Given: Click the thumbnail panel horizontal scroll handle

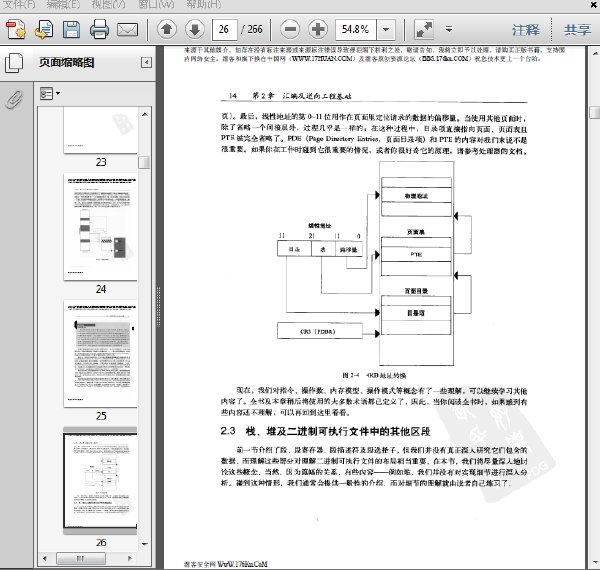Looking at the screenshot, I should [81, 559].
